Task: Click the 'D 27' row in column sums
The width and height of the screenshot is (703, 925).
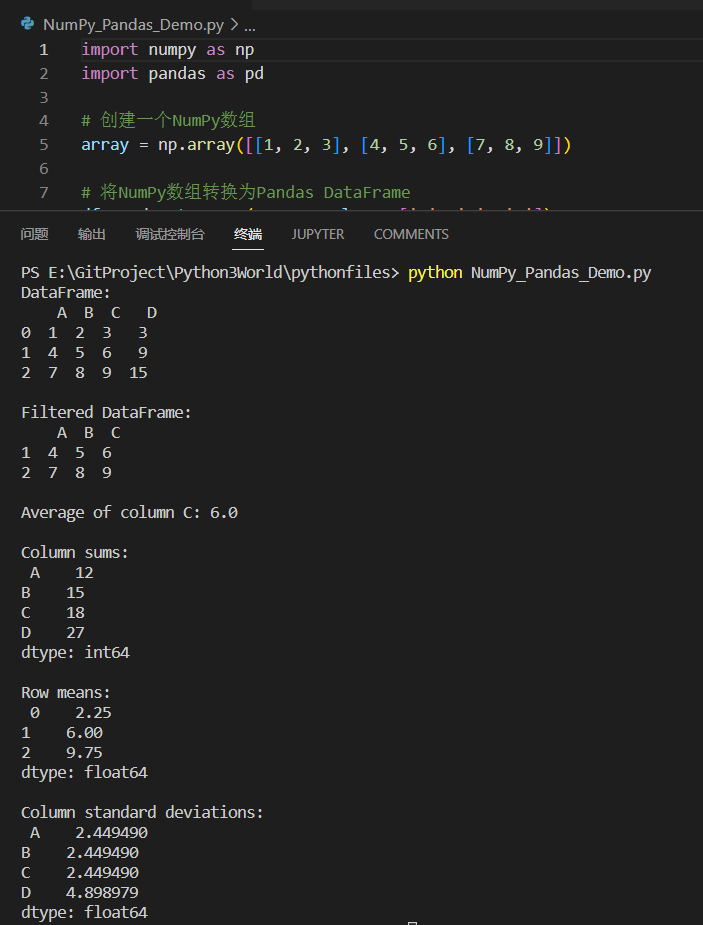Action: (x=52, y=632)
